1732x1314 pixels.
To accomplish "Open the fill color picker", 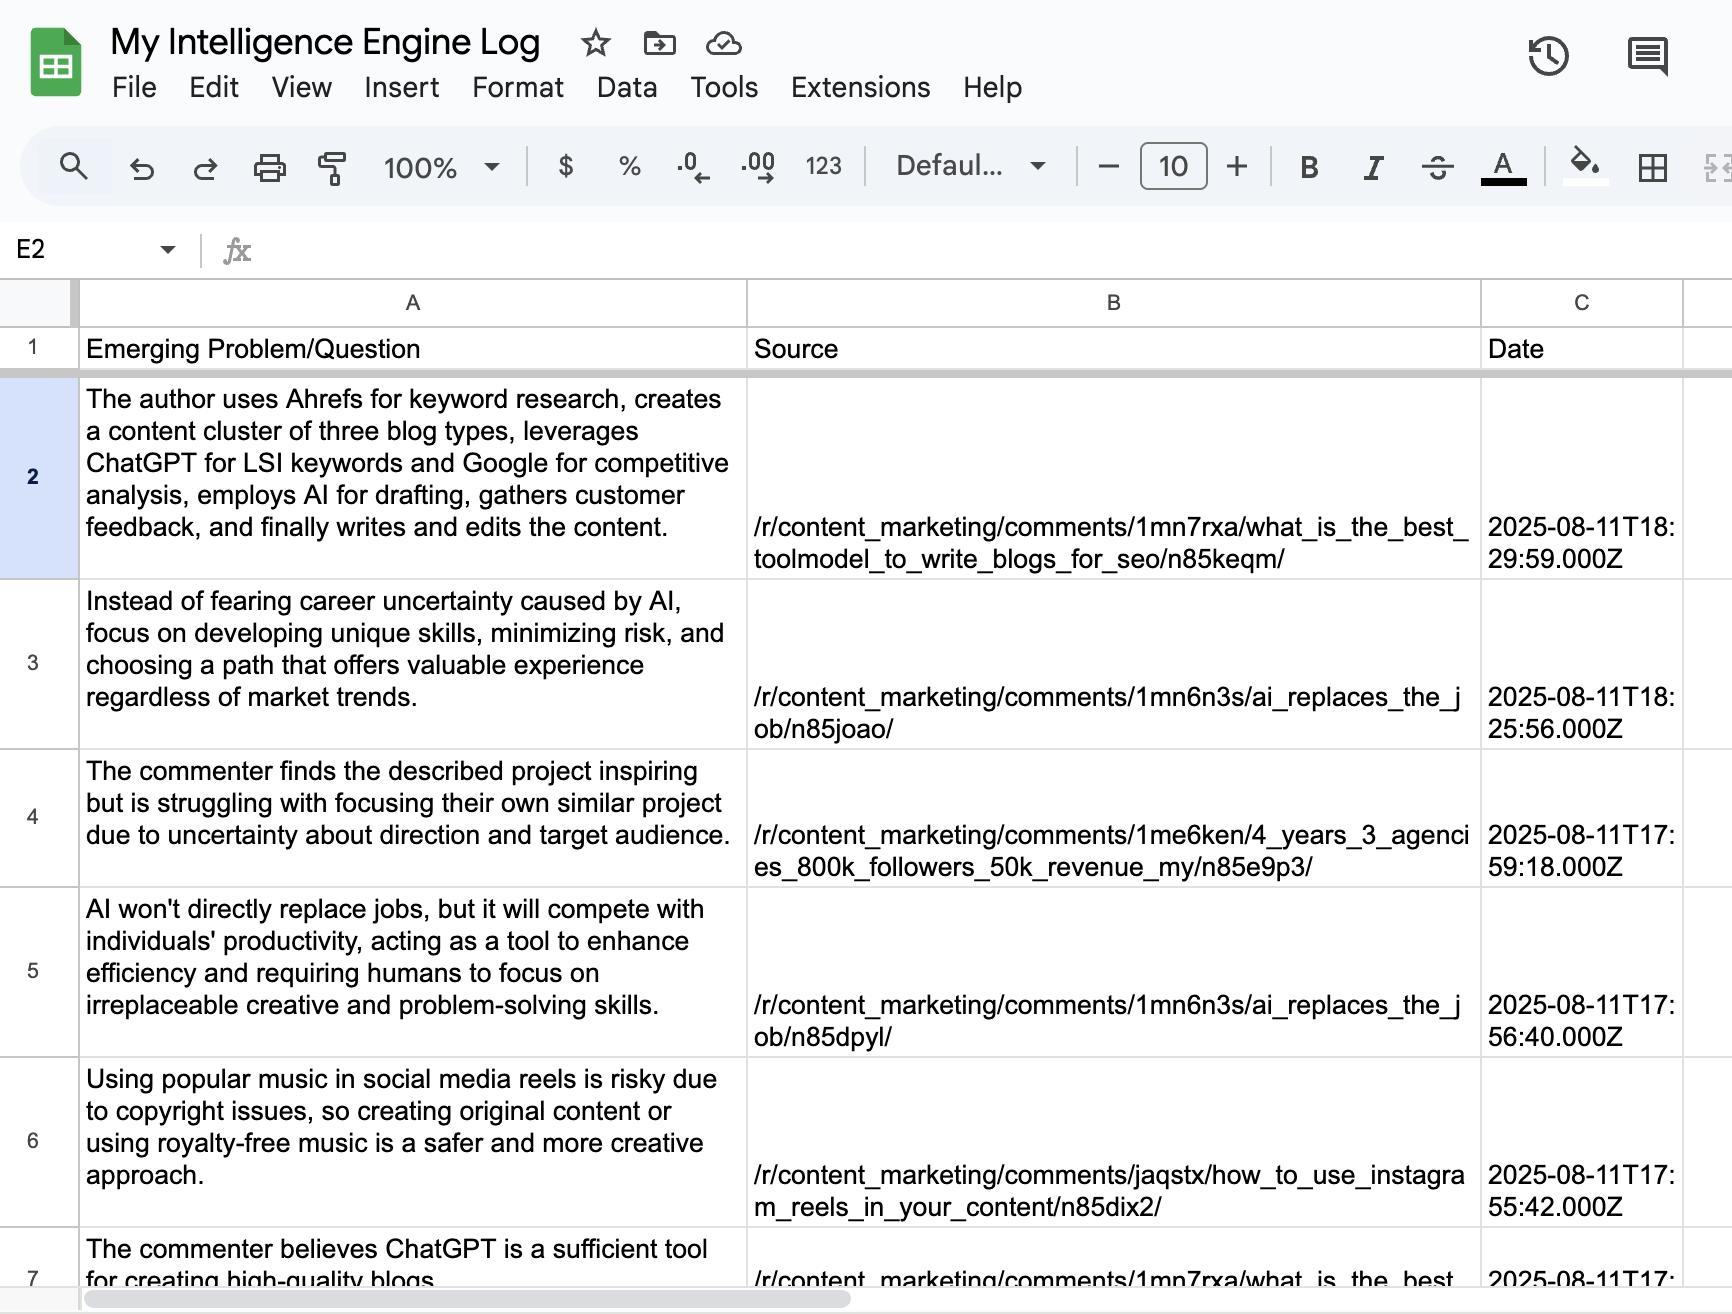I will pyautogui.click(x=1585, y=166).
